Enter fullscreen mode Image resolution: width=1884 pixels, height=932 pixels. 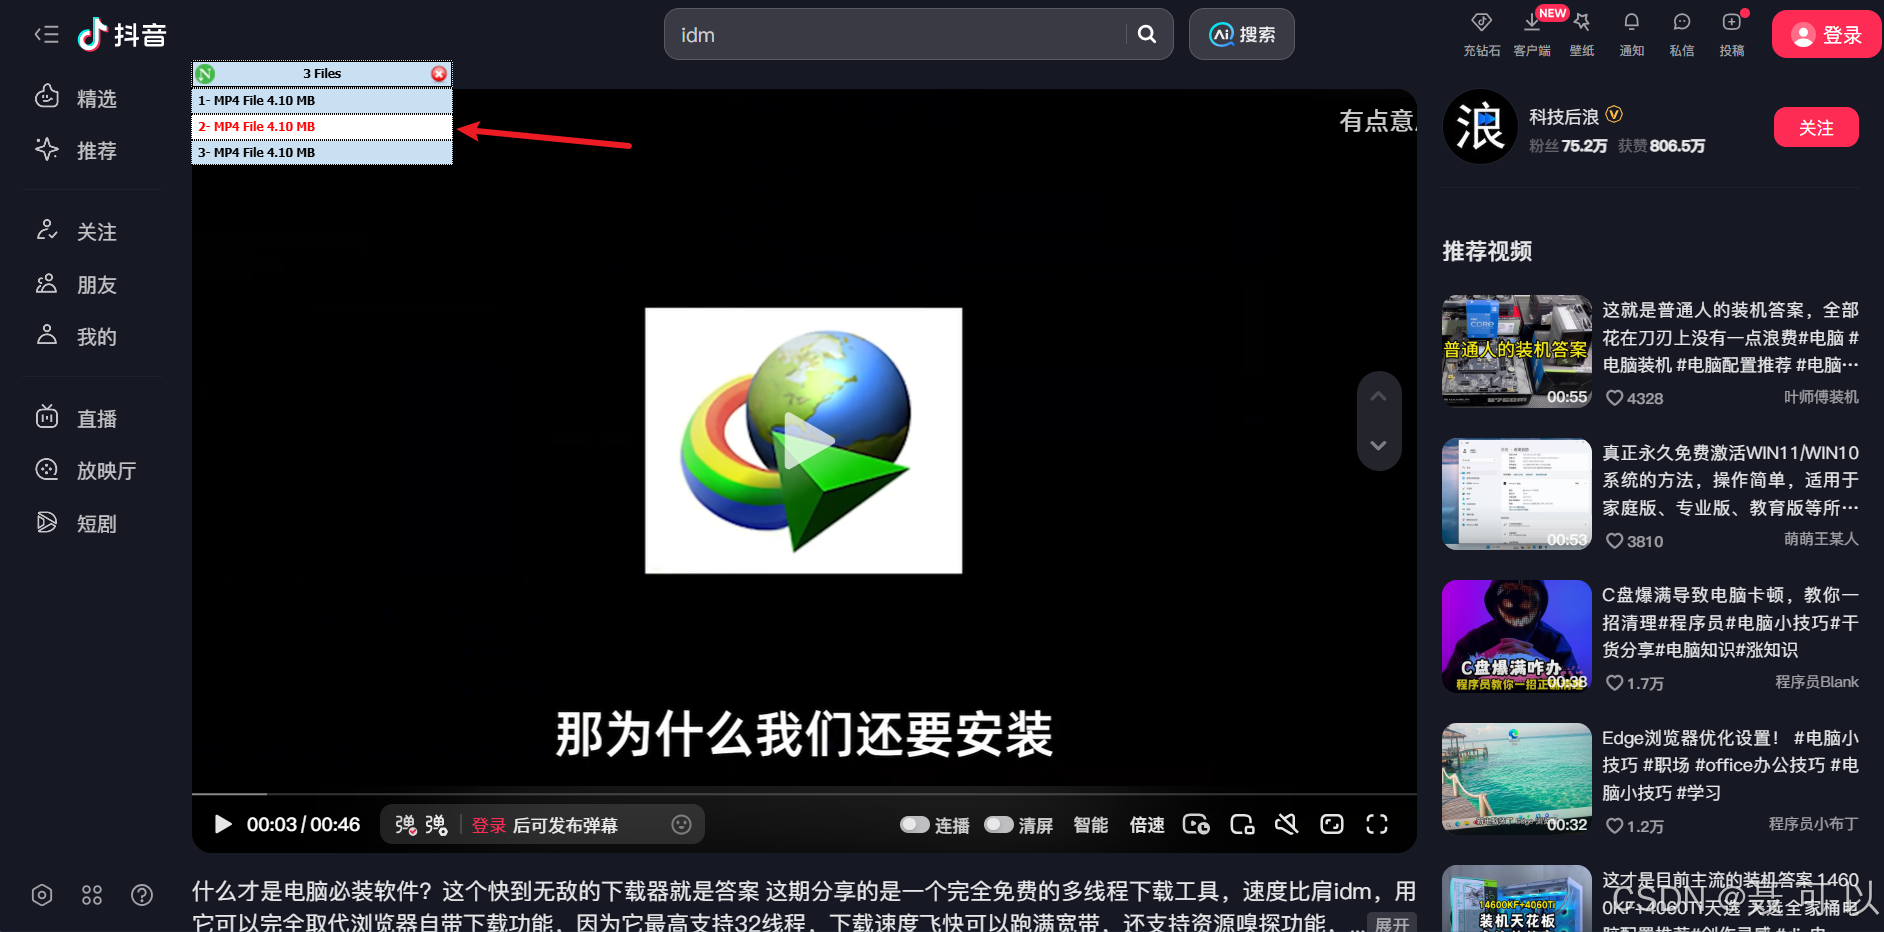point(1377,824)
